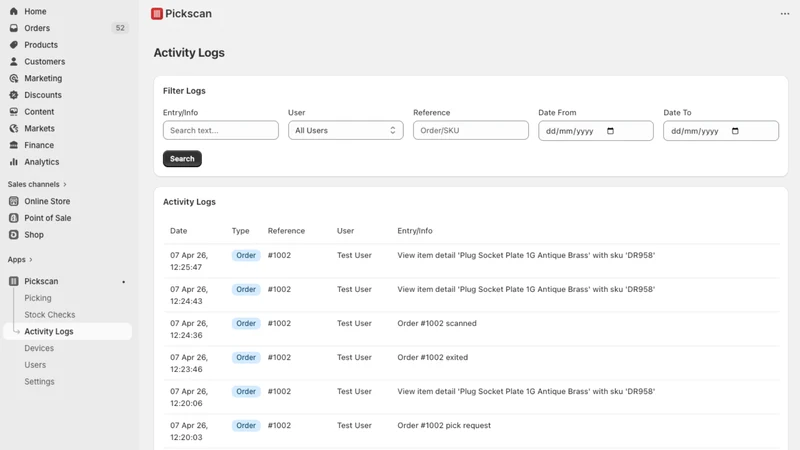Viewport: 800px width, 450px height.
Task: Click Order badge in 12:23:46 row
Action: (x=246, y=358)
